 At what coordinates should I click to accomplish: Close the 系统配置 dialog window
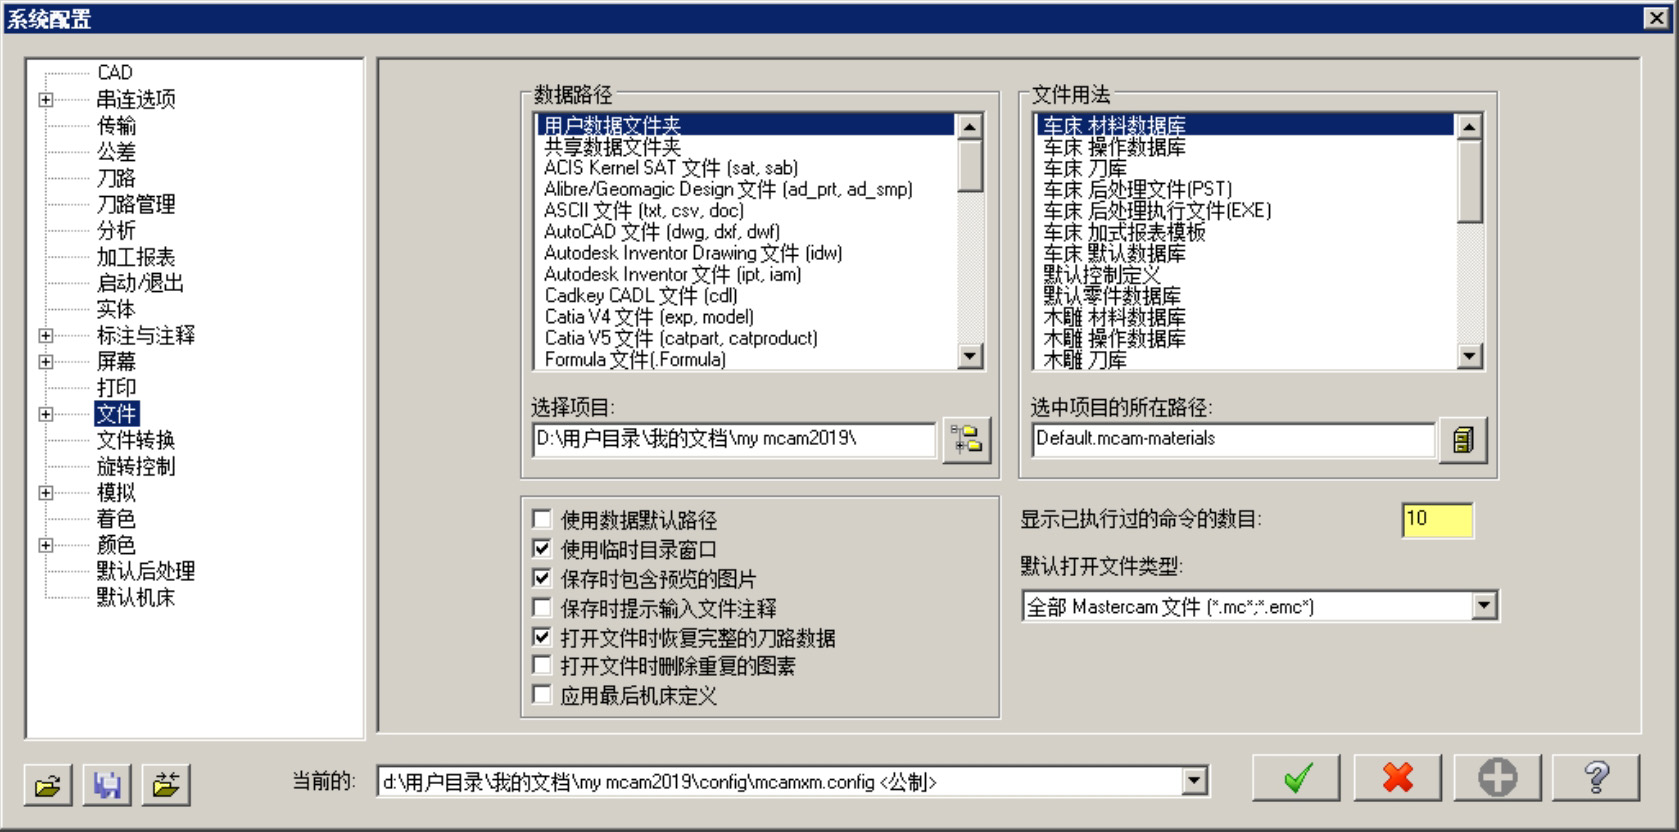coord(1656,18)
